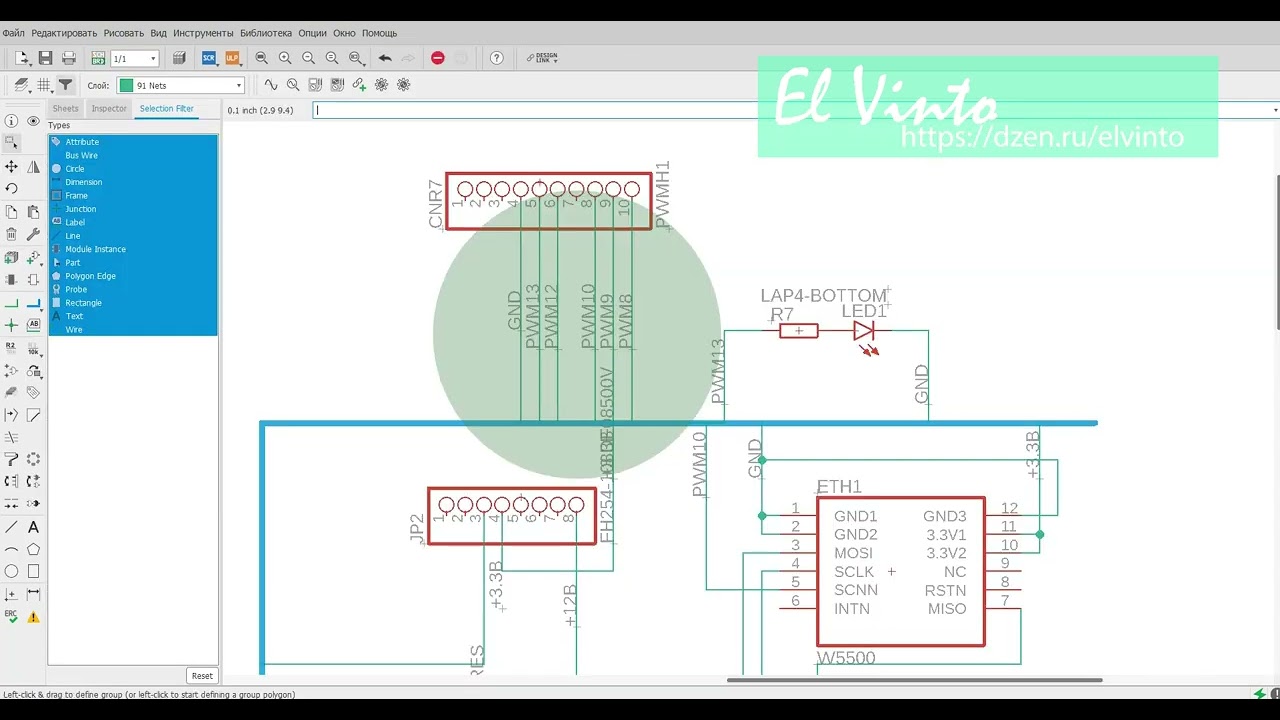Image resolution: width=1280 pixels, height=720 pixels.
Task: Toggle Bus Wire type in Selection Filter
Action: (x=133, y=155)
